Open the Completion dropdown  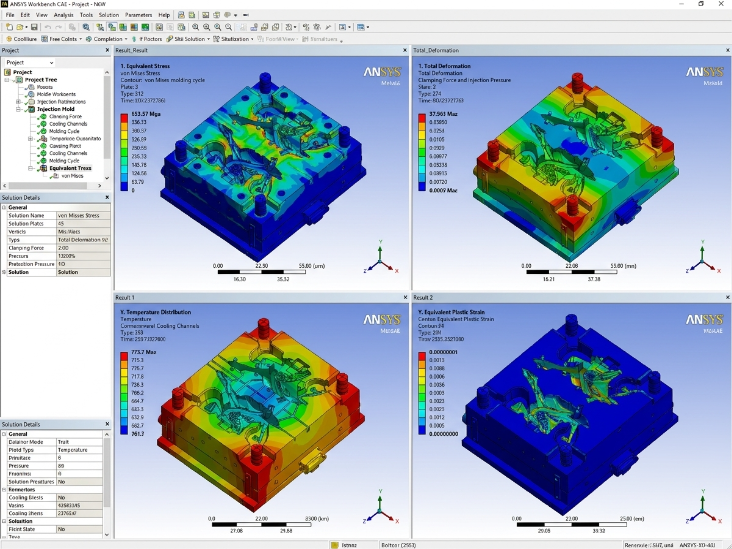click(107, 39)
